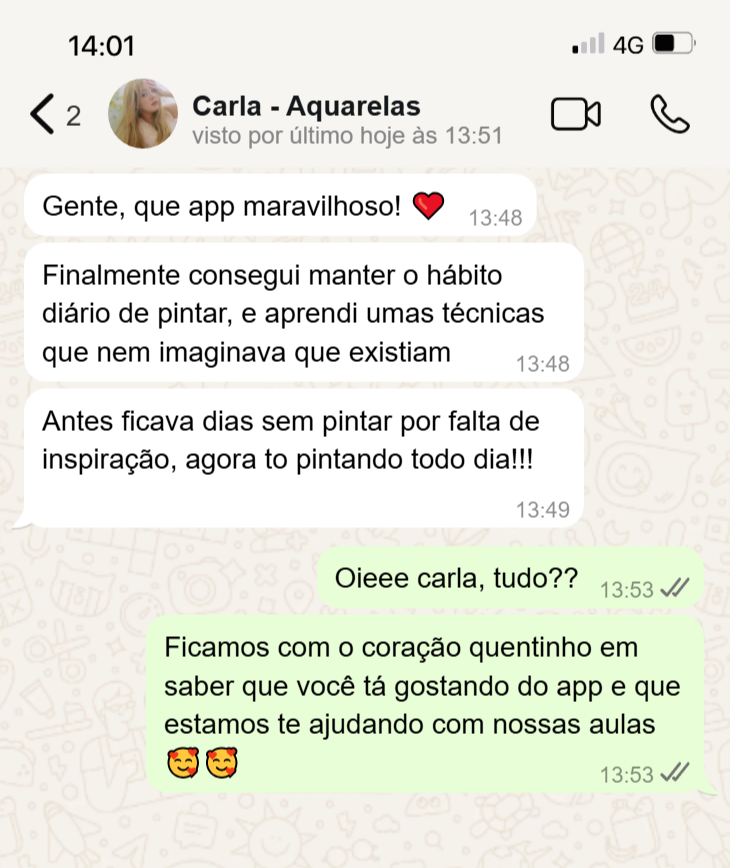Tap the smiling hearts emojis
730x868 pixels.
pos(202,763)
